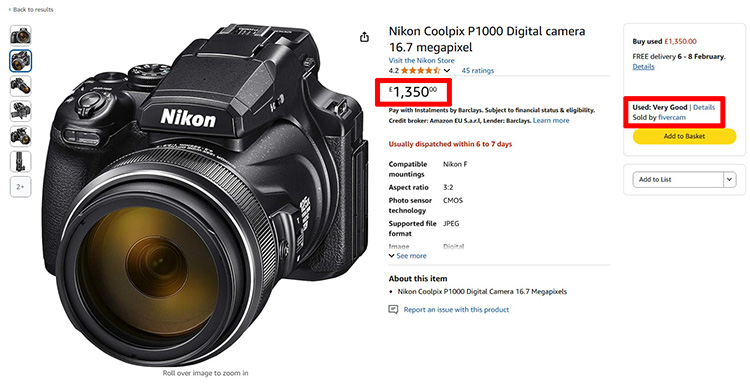
Task: Click the Add to List button
Action: [x=678, y=179]
